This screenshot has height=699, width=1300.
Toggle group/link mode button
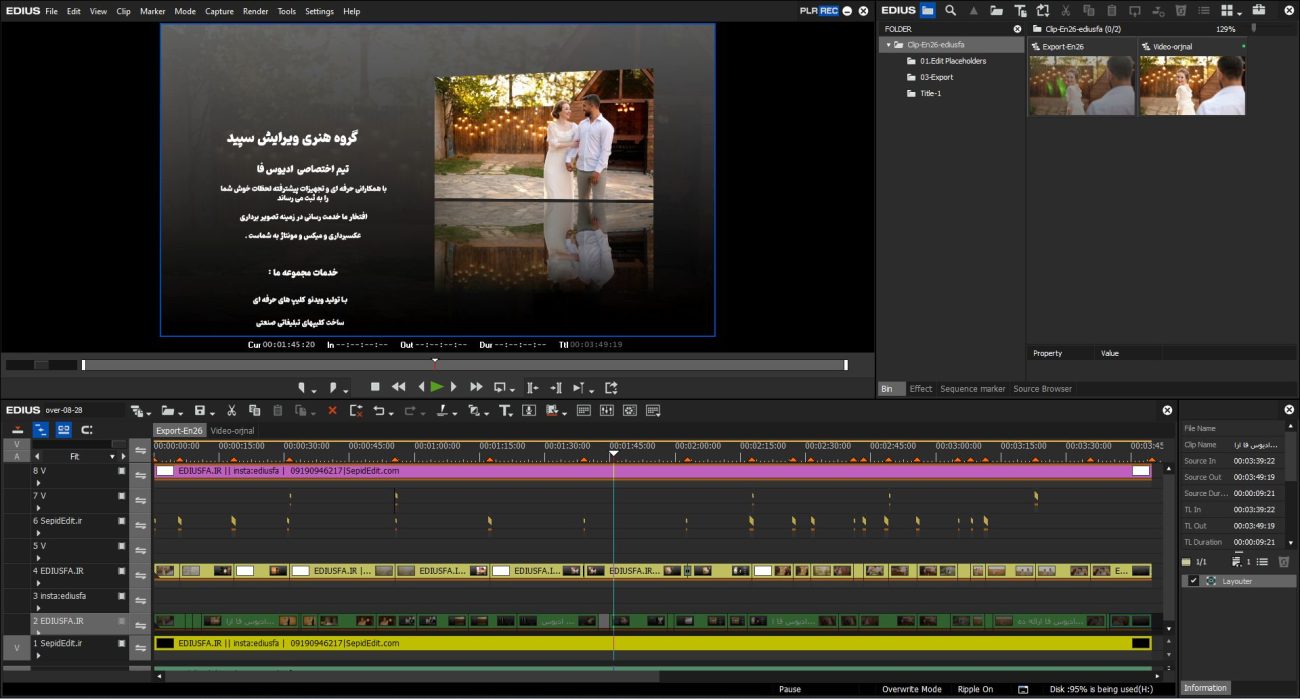[64, 430]
